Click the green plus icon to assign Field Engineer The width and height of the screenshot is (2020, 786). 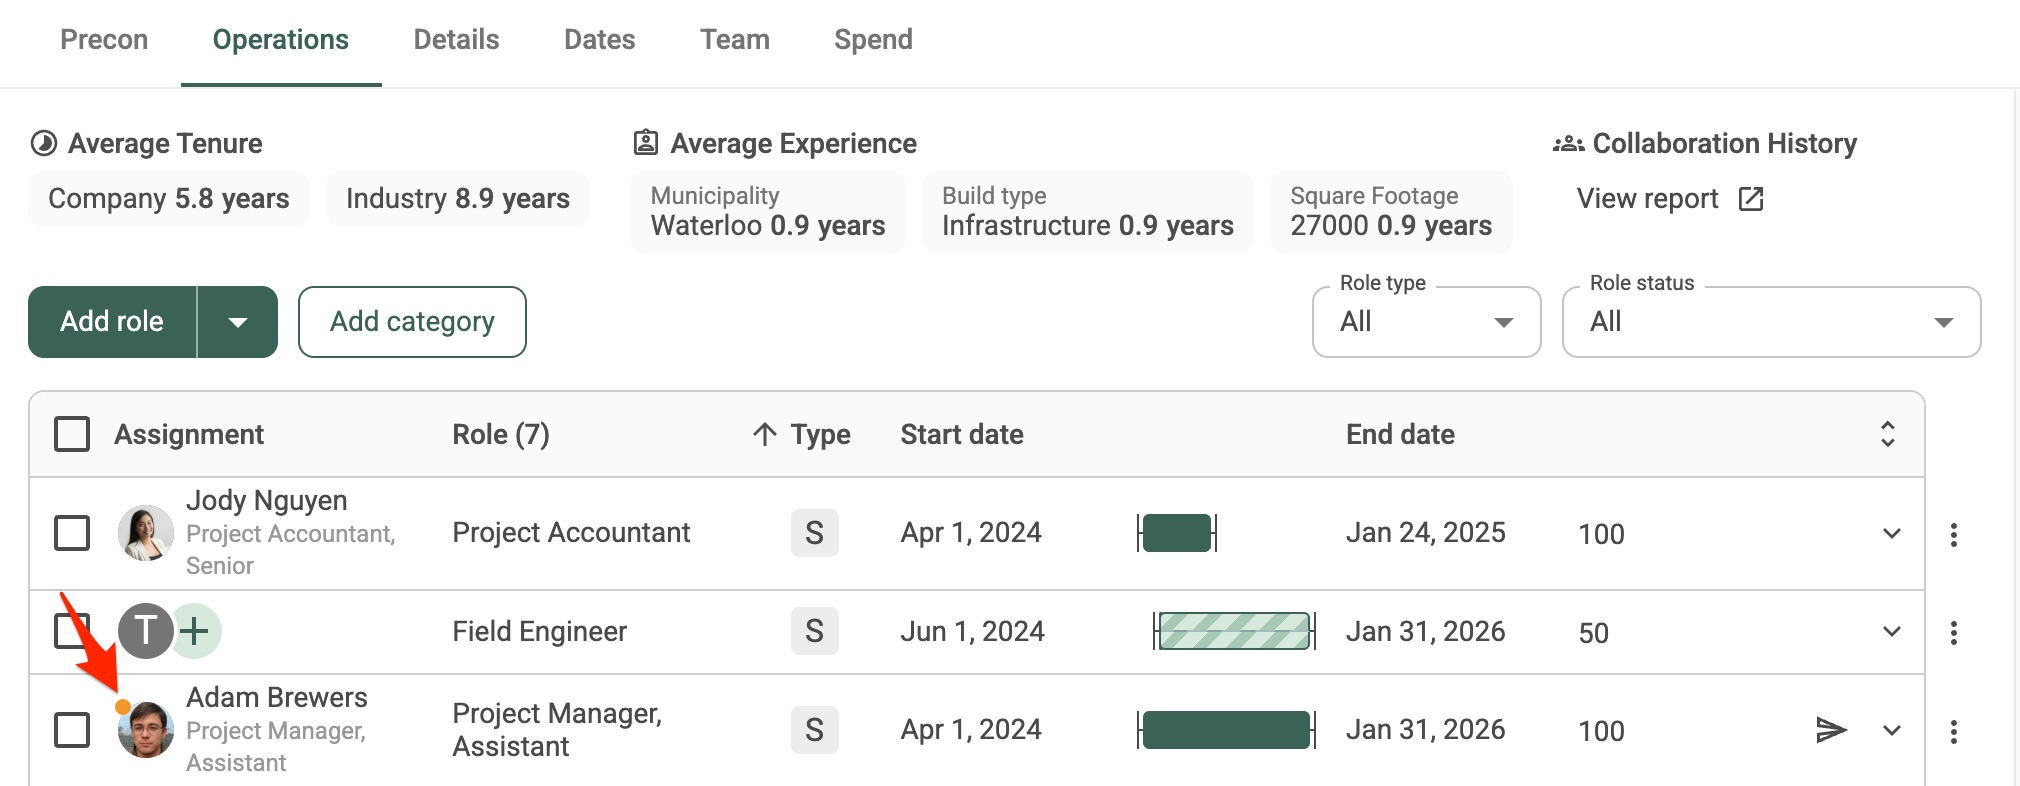tap(195, 631)
